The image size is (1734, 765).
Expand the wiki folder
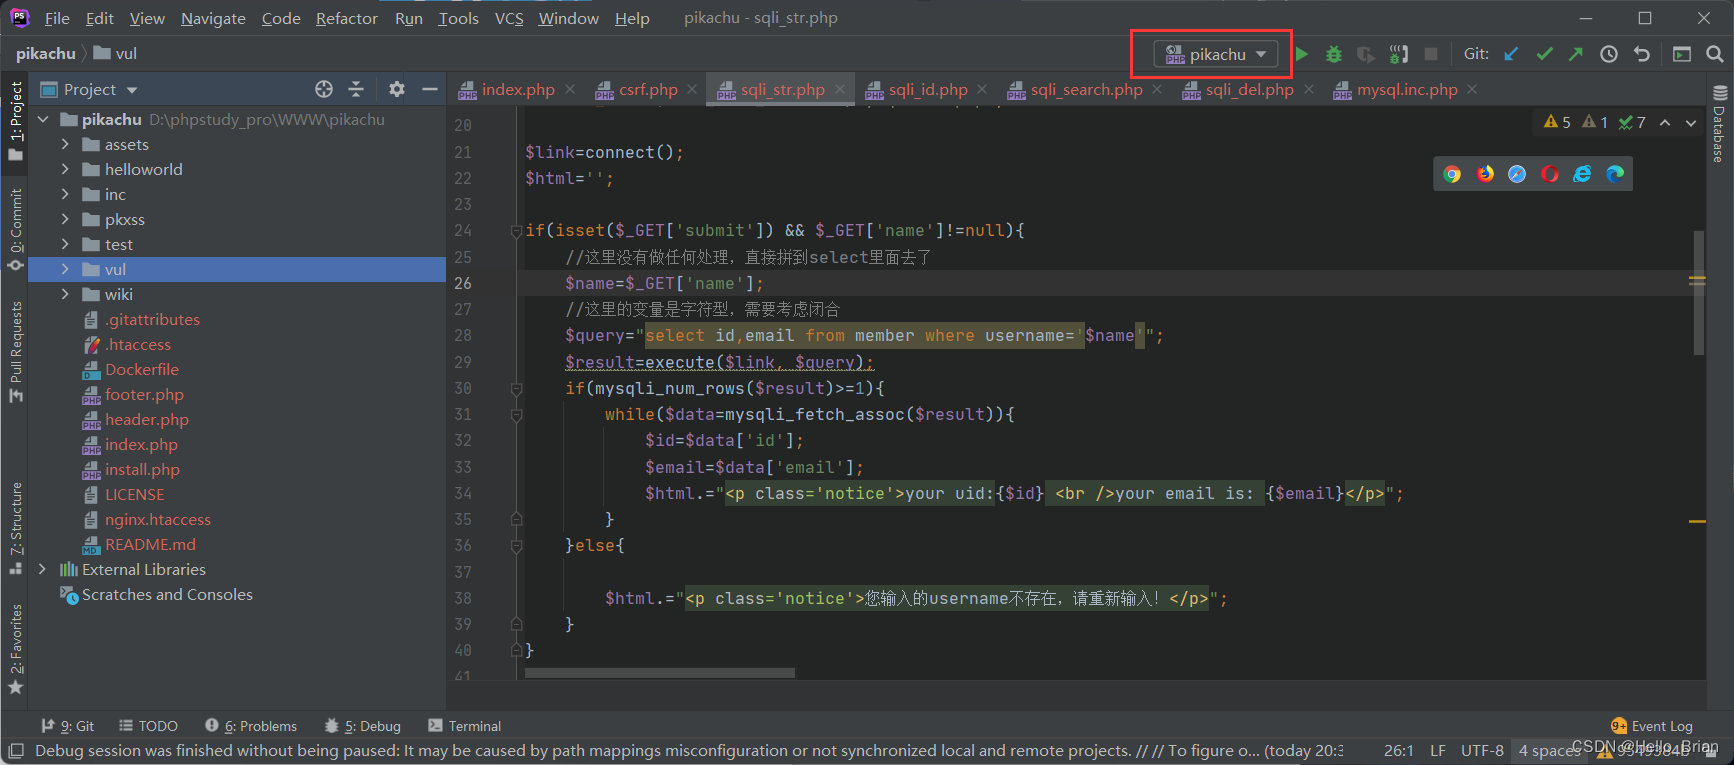65,294
